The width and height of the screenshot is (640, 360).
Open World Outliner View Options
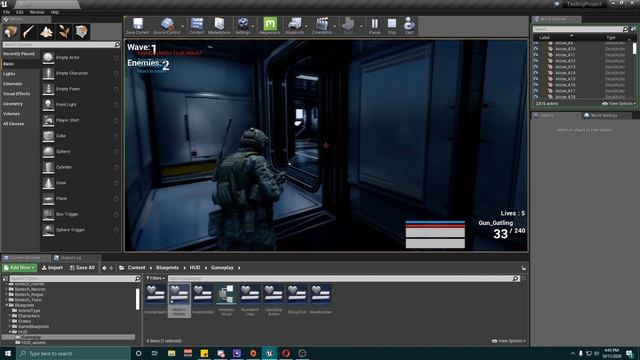[x=619, y=104]
